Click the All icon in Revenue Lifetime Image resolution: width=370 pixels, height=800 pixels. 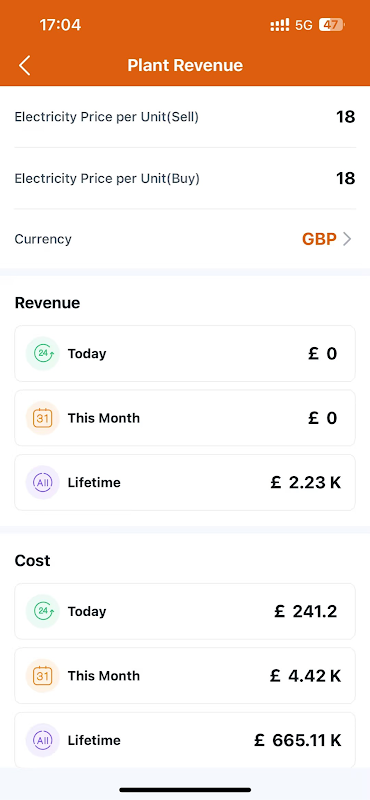(43, 482)
